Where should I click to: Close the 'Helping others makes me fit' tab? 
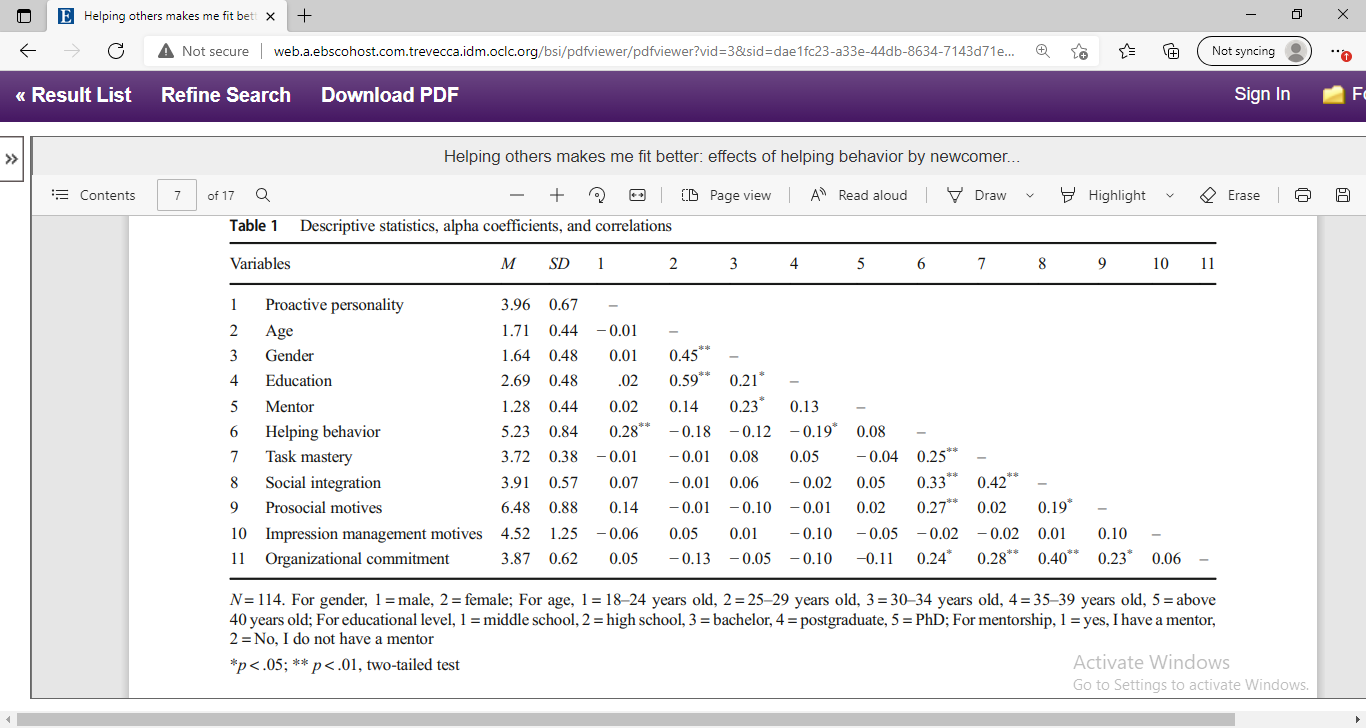270,16
